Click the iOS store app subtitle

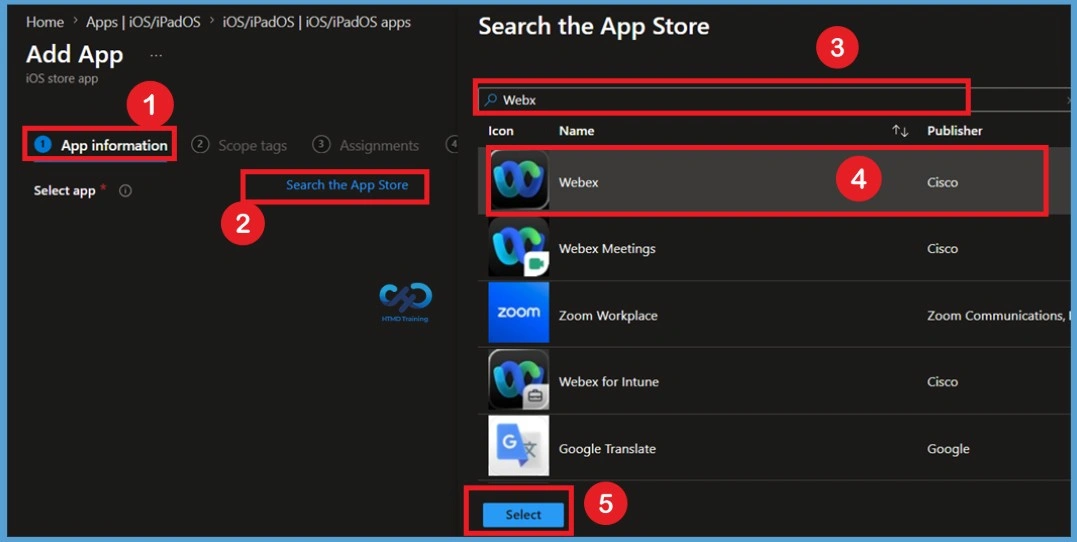click(62, 79)
